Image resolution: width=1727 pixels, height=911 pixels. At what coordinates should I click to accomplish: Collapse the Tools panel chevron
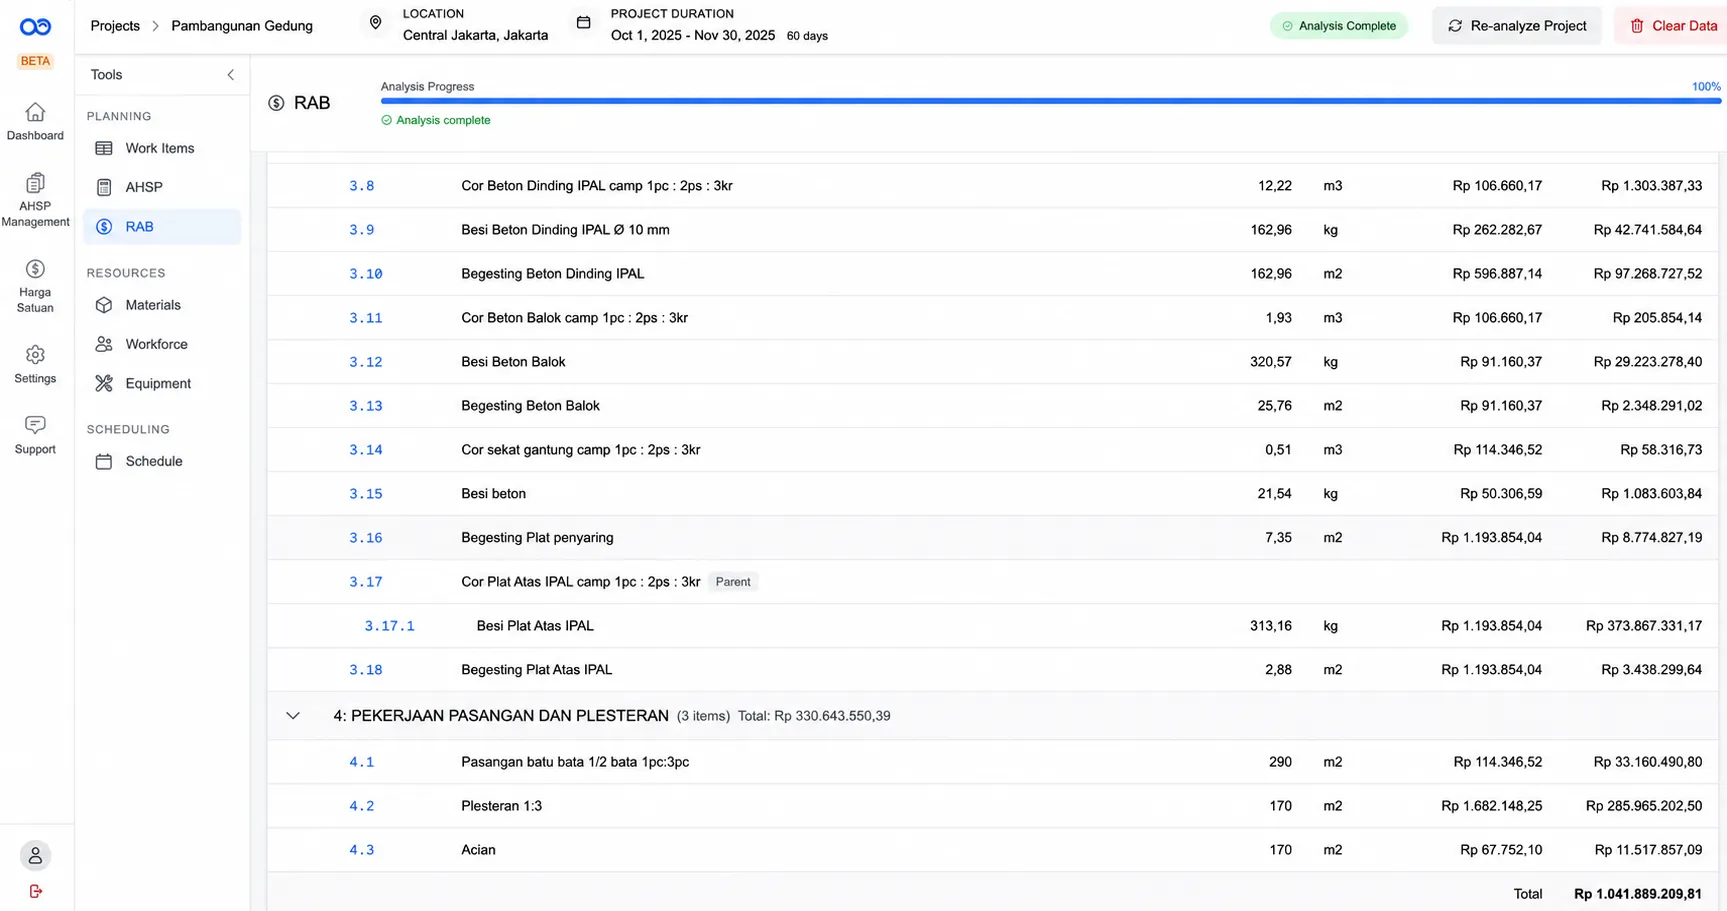[x=231, y=75]
